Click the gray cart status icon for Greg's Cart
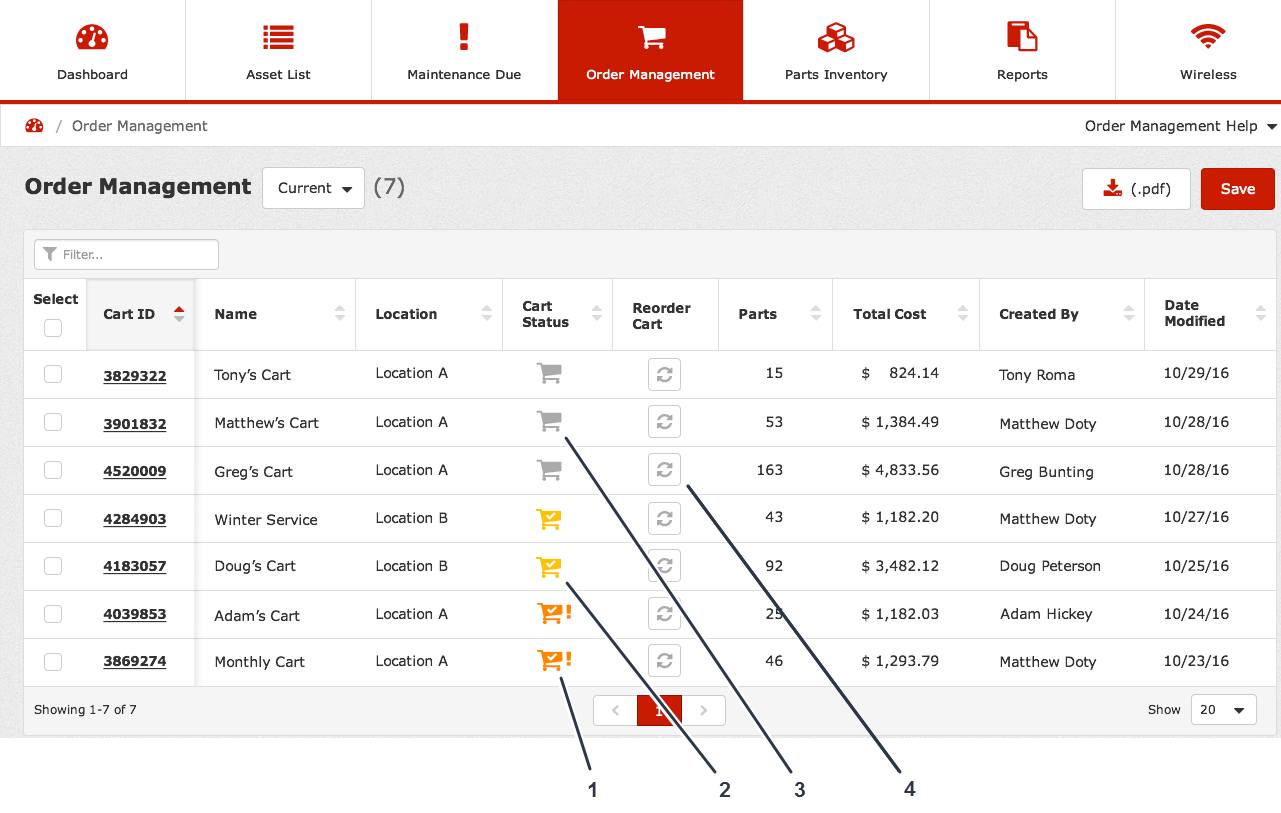 [x=549, y=470]
